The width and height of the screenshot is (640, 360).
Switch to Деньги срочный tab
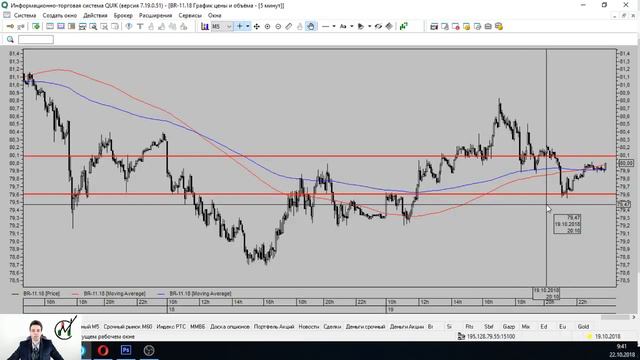(365, 327)
